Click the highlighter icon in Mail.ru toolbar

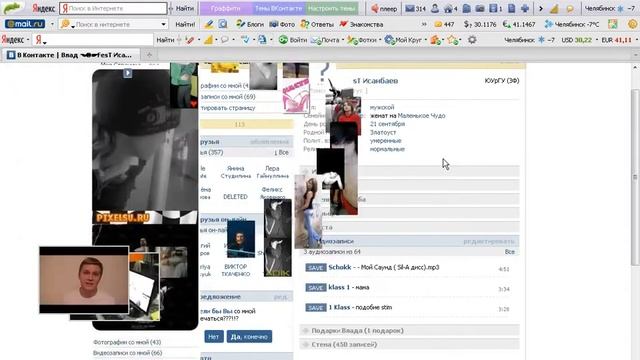(x=209, y=24)
